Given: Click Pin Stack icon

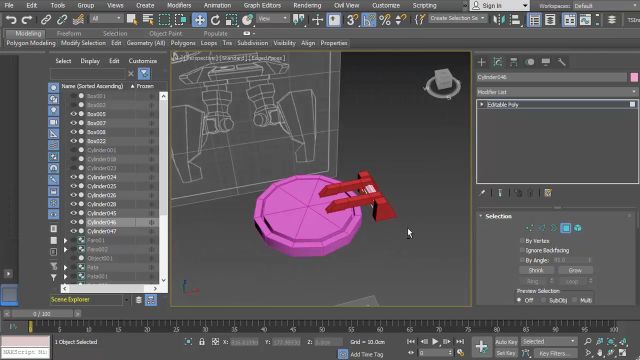Looking at the screenshot, I should point(482,193).
